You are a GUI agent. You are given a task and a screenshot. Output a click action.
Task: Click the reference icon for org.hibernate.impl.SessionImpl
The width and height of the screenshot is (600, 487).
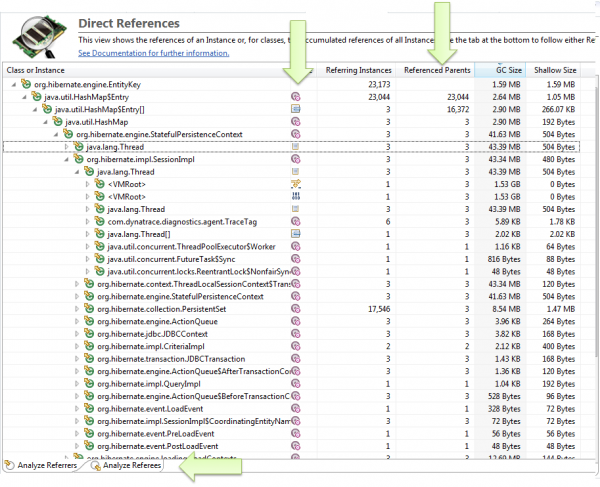(x=295, y=159)
